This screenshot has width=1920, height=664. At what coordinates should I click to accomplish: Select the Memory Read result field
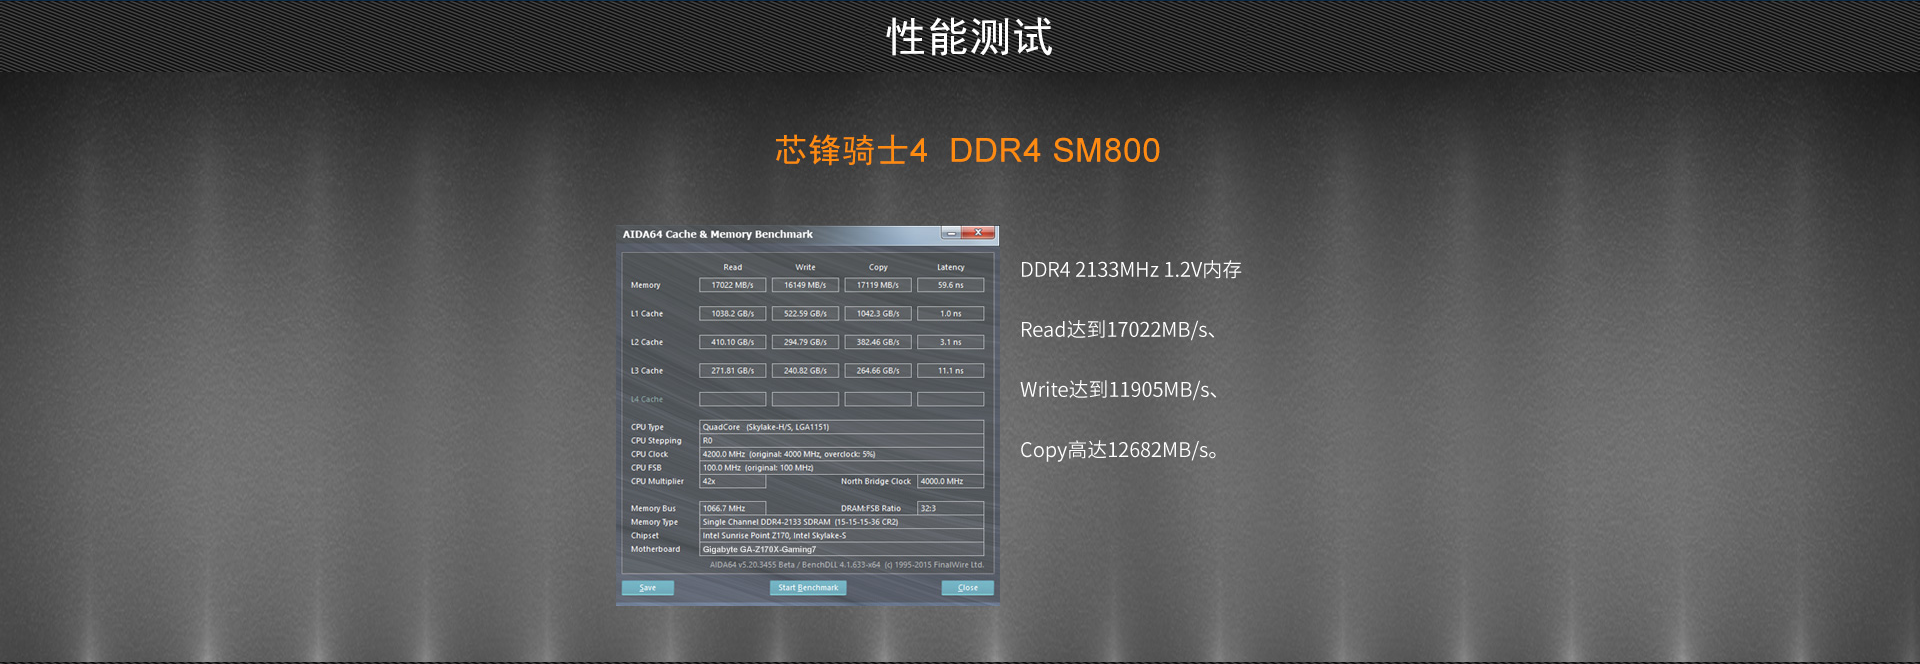pyautogui.click(x=732, y=285)
